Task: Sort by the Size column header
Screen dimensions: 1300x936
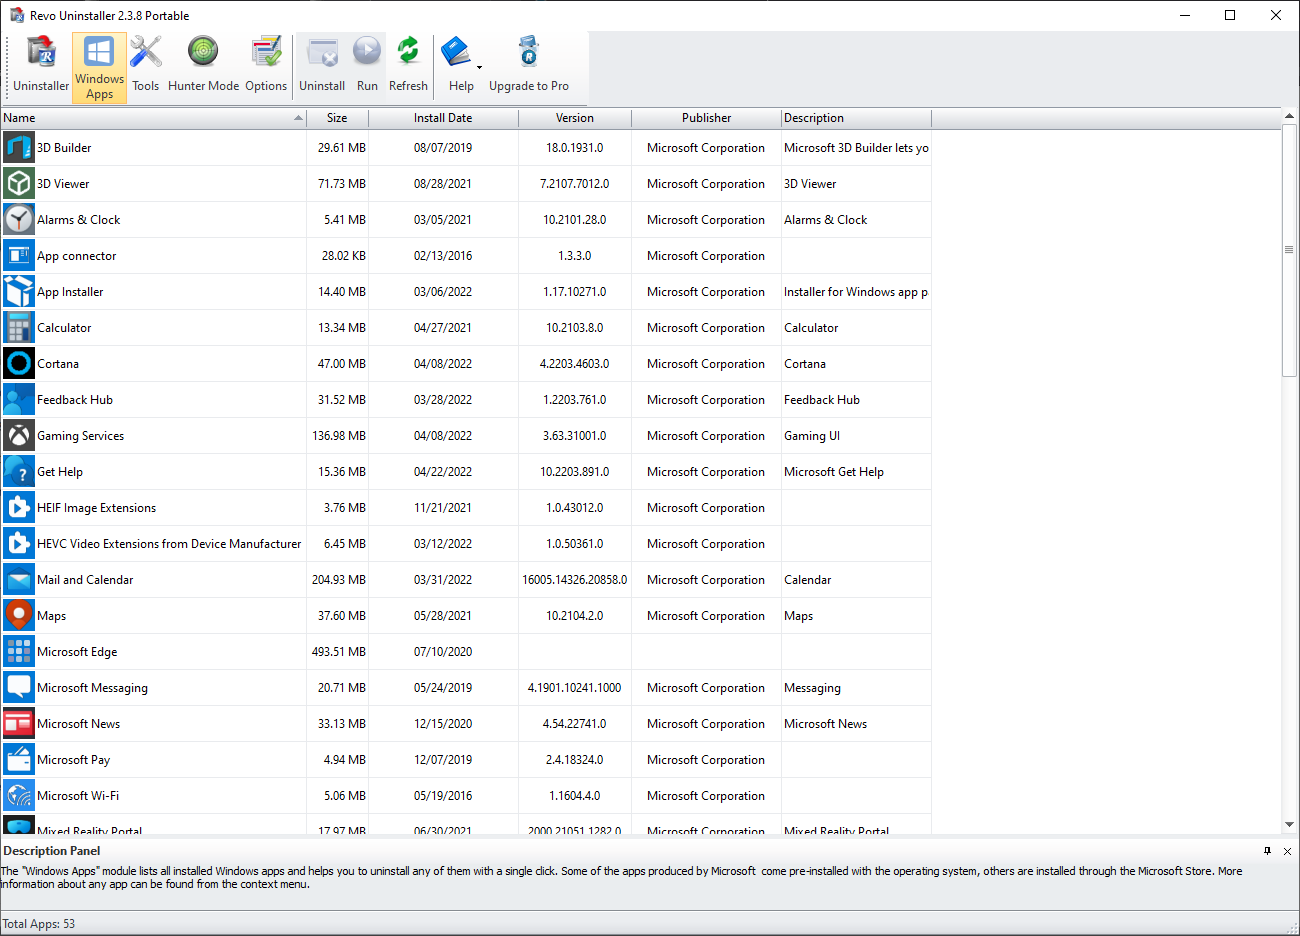Action: click(337, 118)
